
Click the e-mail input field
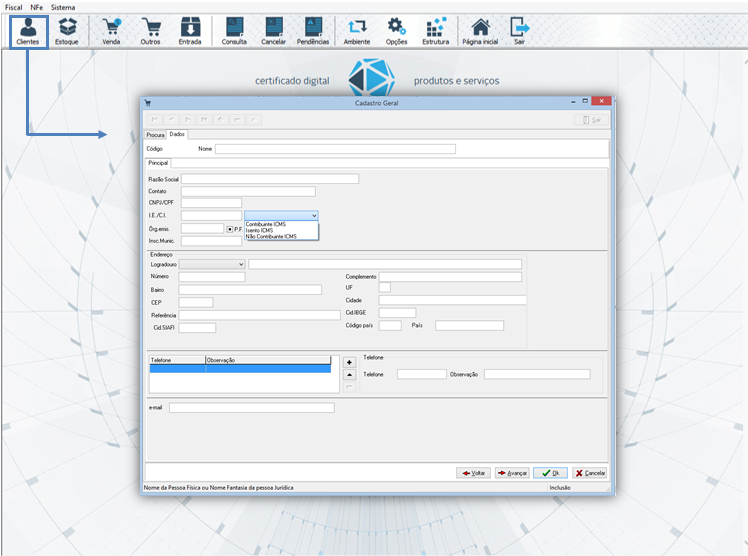pos(252,408)
